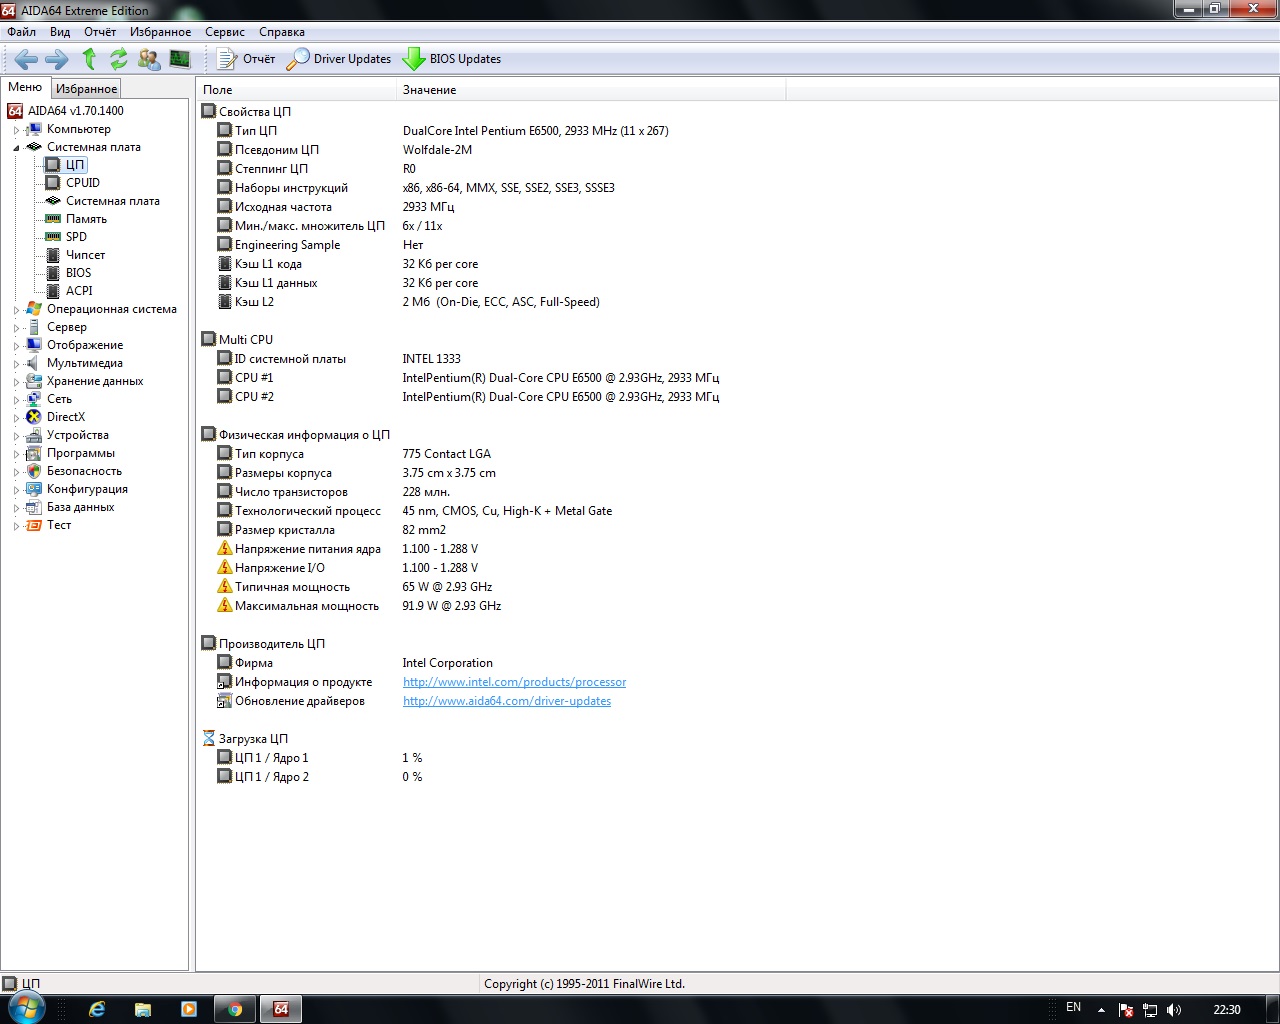Open the Сервис menu
1280x1024 pixels.
(225, 32)
